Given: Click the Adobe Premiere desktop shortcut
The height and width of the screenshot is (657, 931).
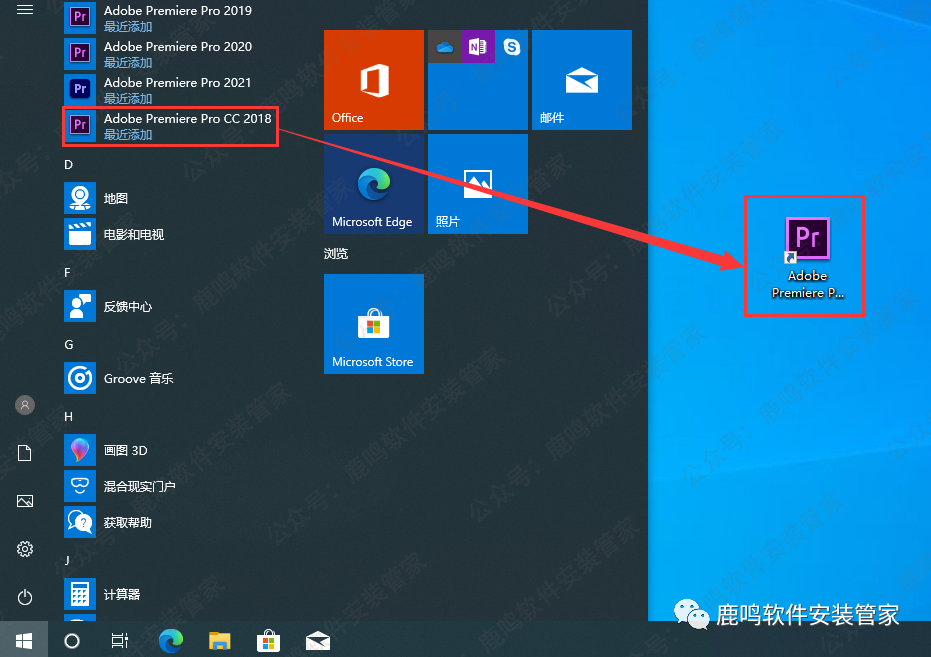Looking at the screenshot, I should click(x=807, y=256).
